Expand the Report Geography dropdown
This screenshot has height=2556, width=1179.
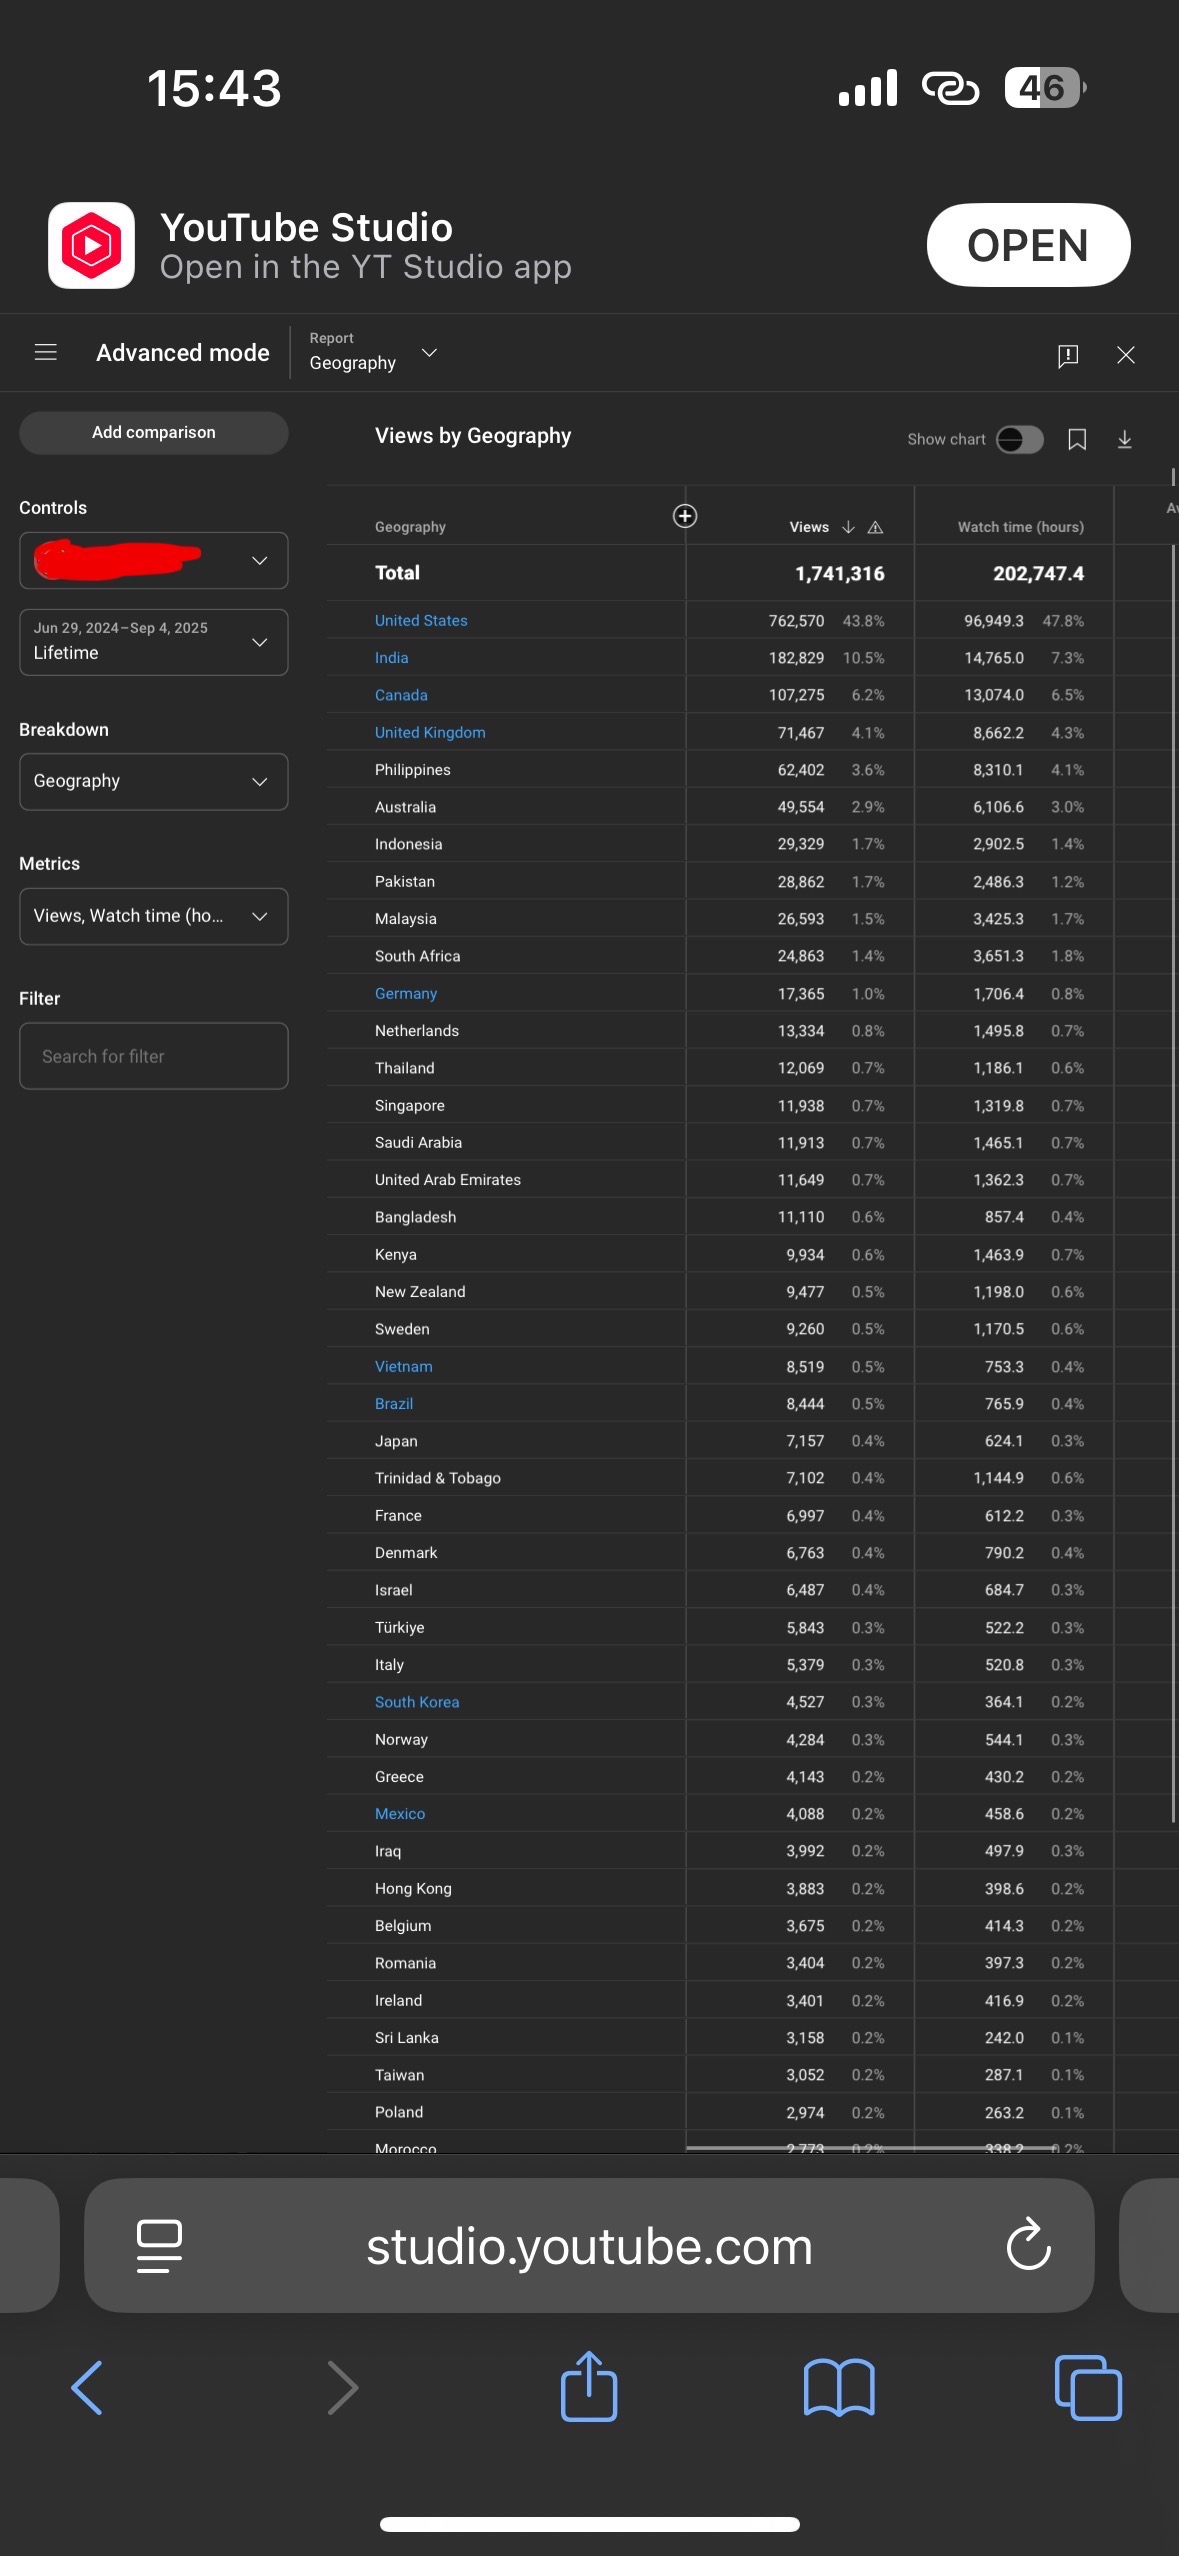click(374, 353)
